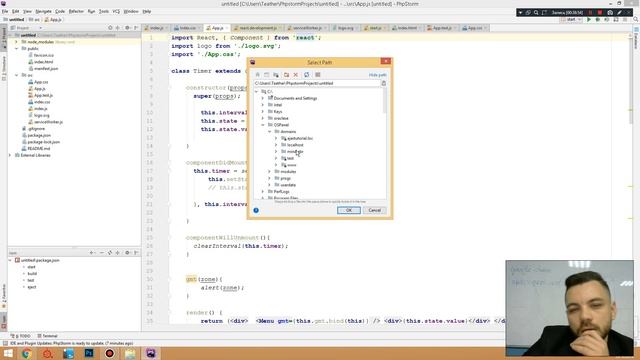Expand the node_modules folder in project tree
This screenshot has width=640, height=360.
16,42
